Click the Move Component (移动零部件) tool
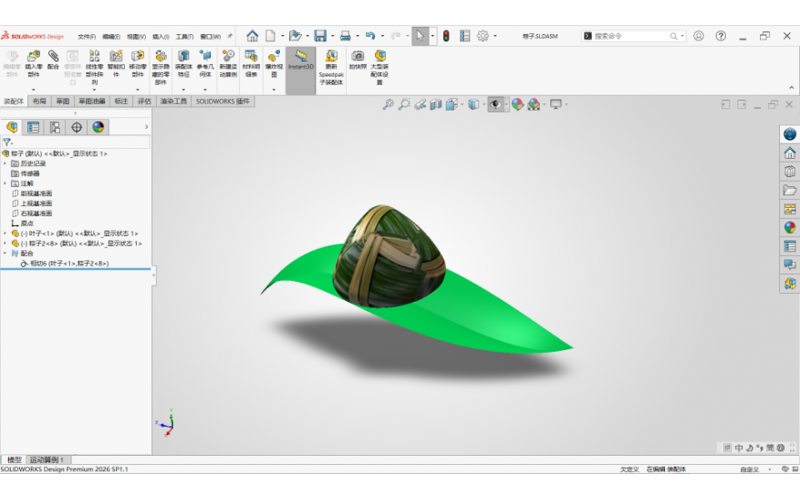 138,63
